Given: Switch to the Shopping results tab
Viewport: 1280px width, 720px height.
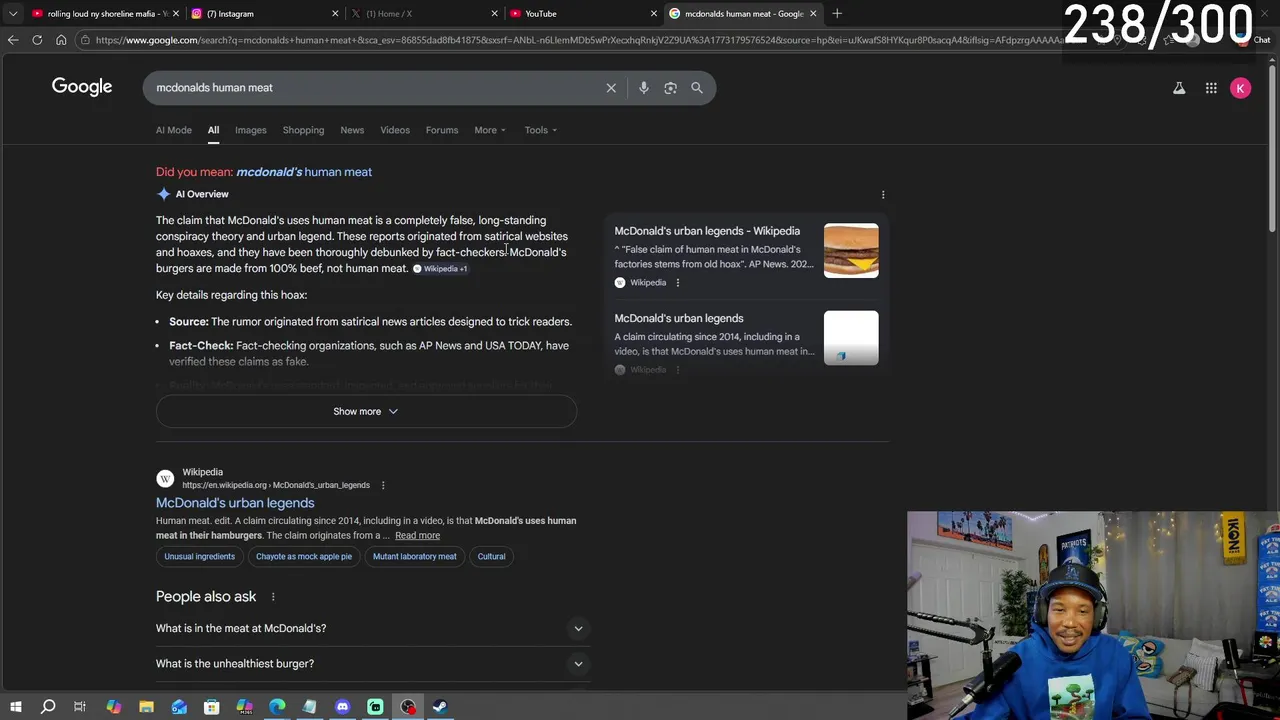Looking at the screenshot, I should click(303, 130).
